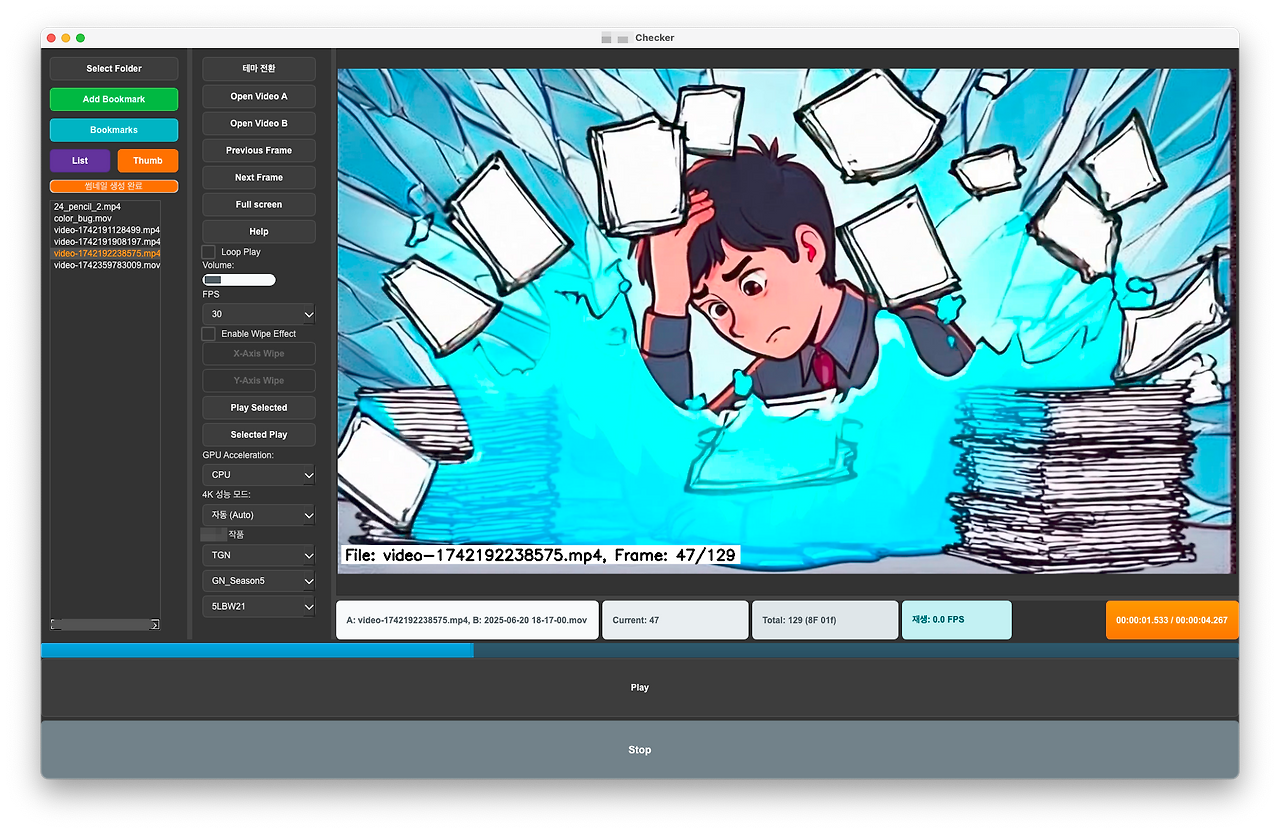Click the blue playback progress bar
The width and height of the screenshot is (1280, 833).
tap(640, 650)
